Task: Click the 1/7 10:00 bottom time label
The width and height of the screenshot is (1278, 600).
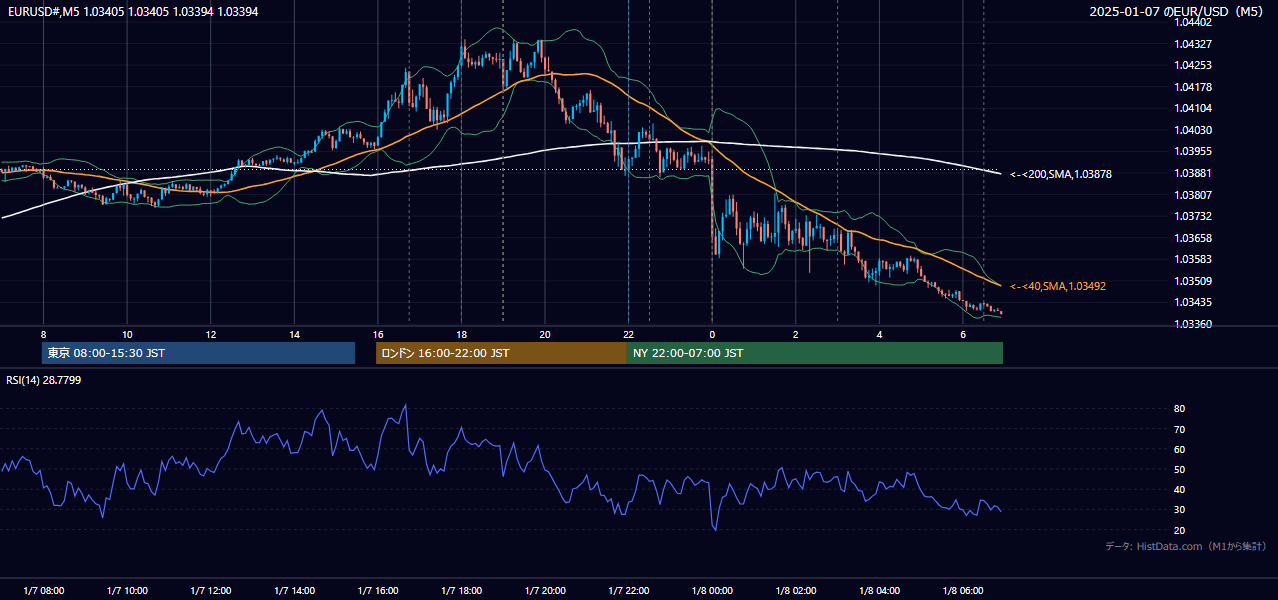Action: 127,591
